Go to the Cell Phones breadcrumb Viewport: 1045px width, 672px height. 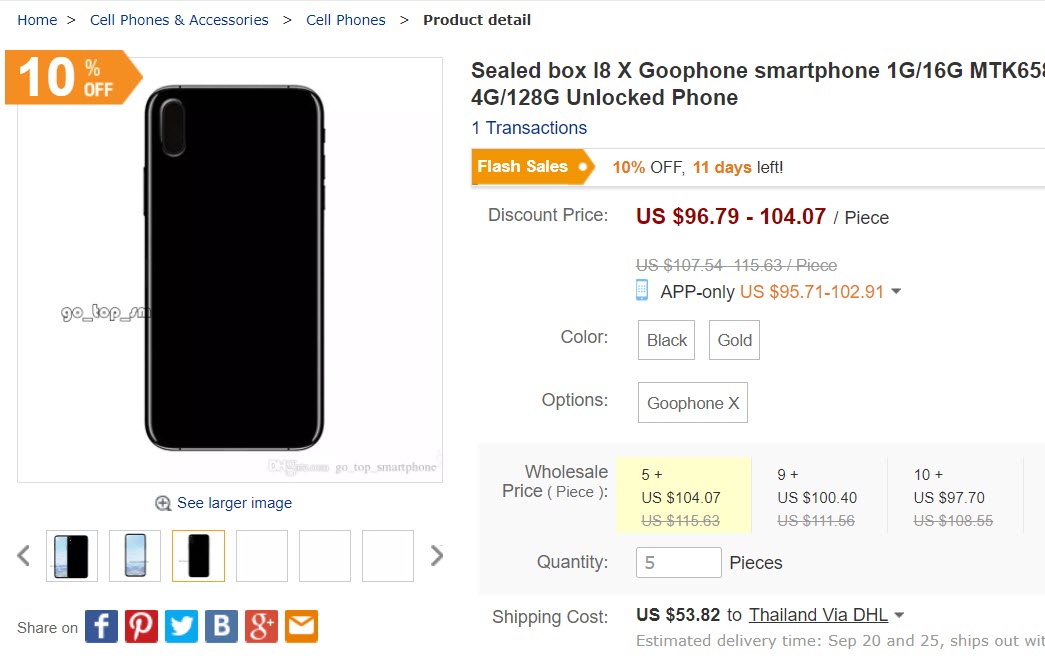pyautogui.click(x=345, y=19)
